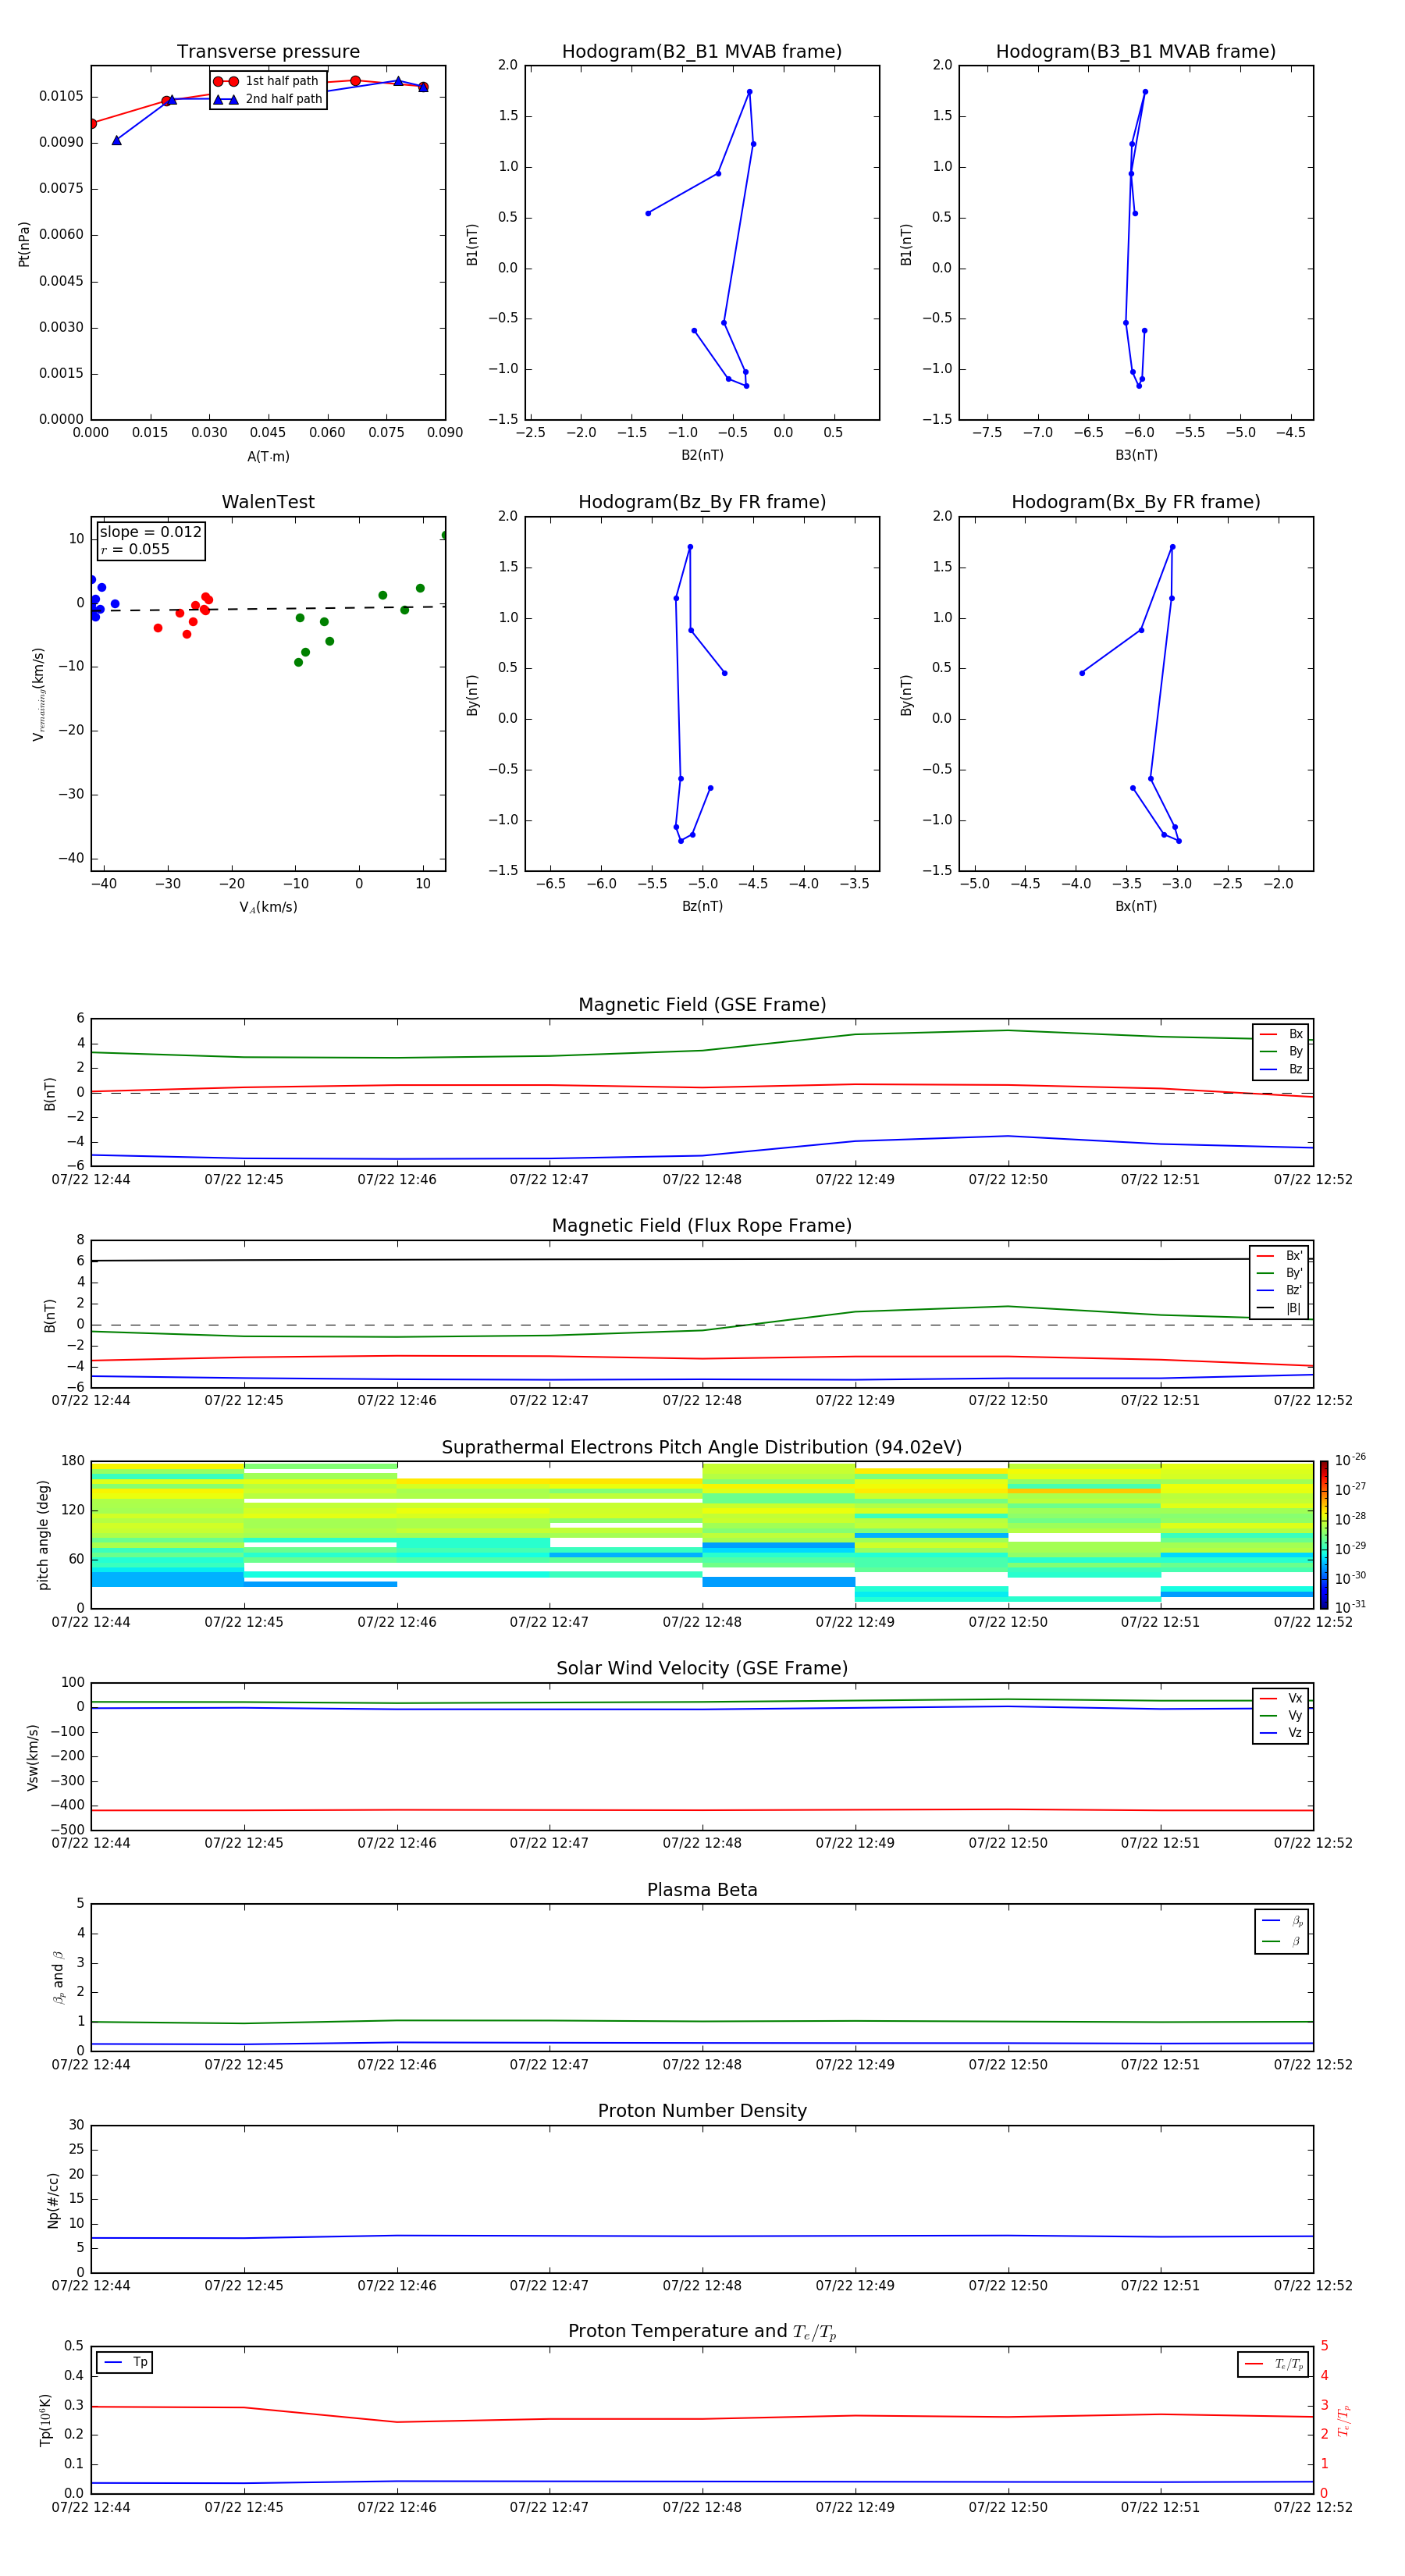Click the "Proton Number Density" plot title
This screenshot has width=1405, height=2576.
pos(702,2111)
